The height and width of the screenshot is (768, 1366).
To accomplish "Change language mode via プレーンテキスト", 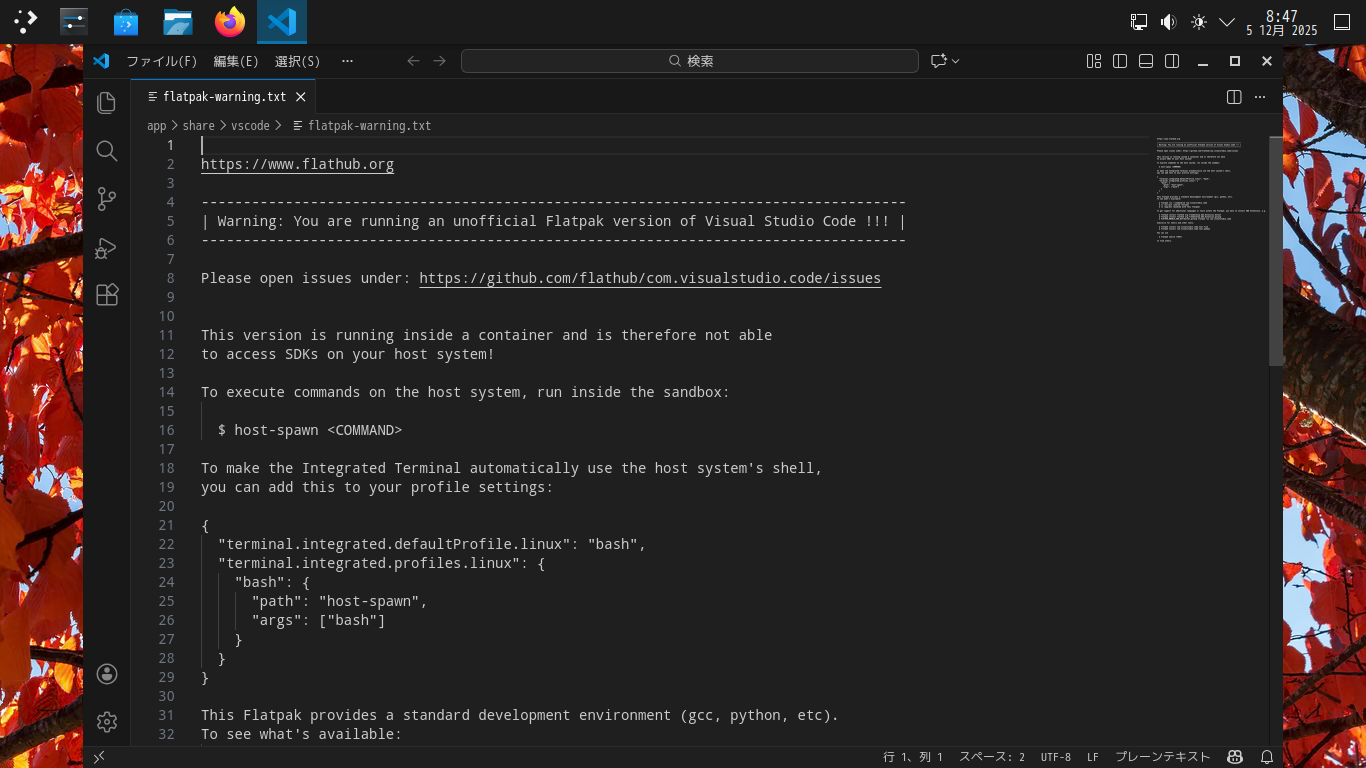I will tap(1162, 757).
